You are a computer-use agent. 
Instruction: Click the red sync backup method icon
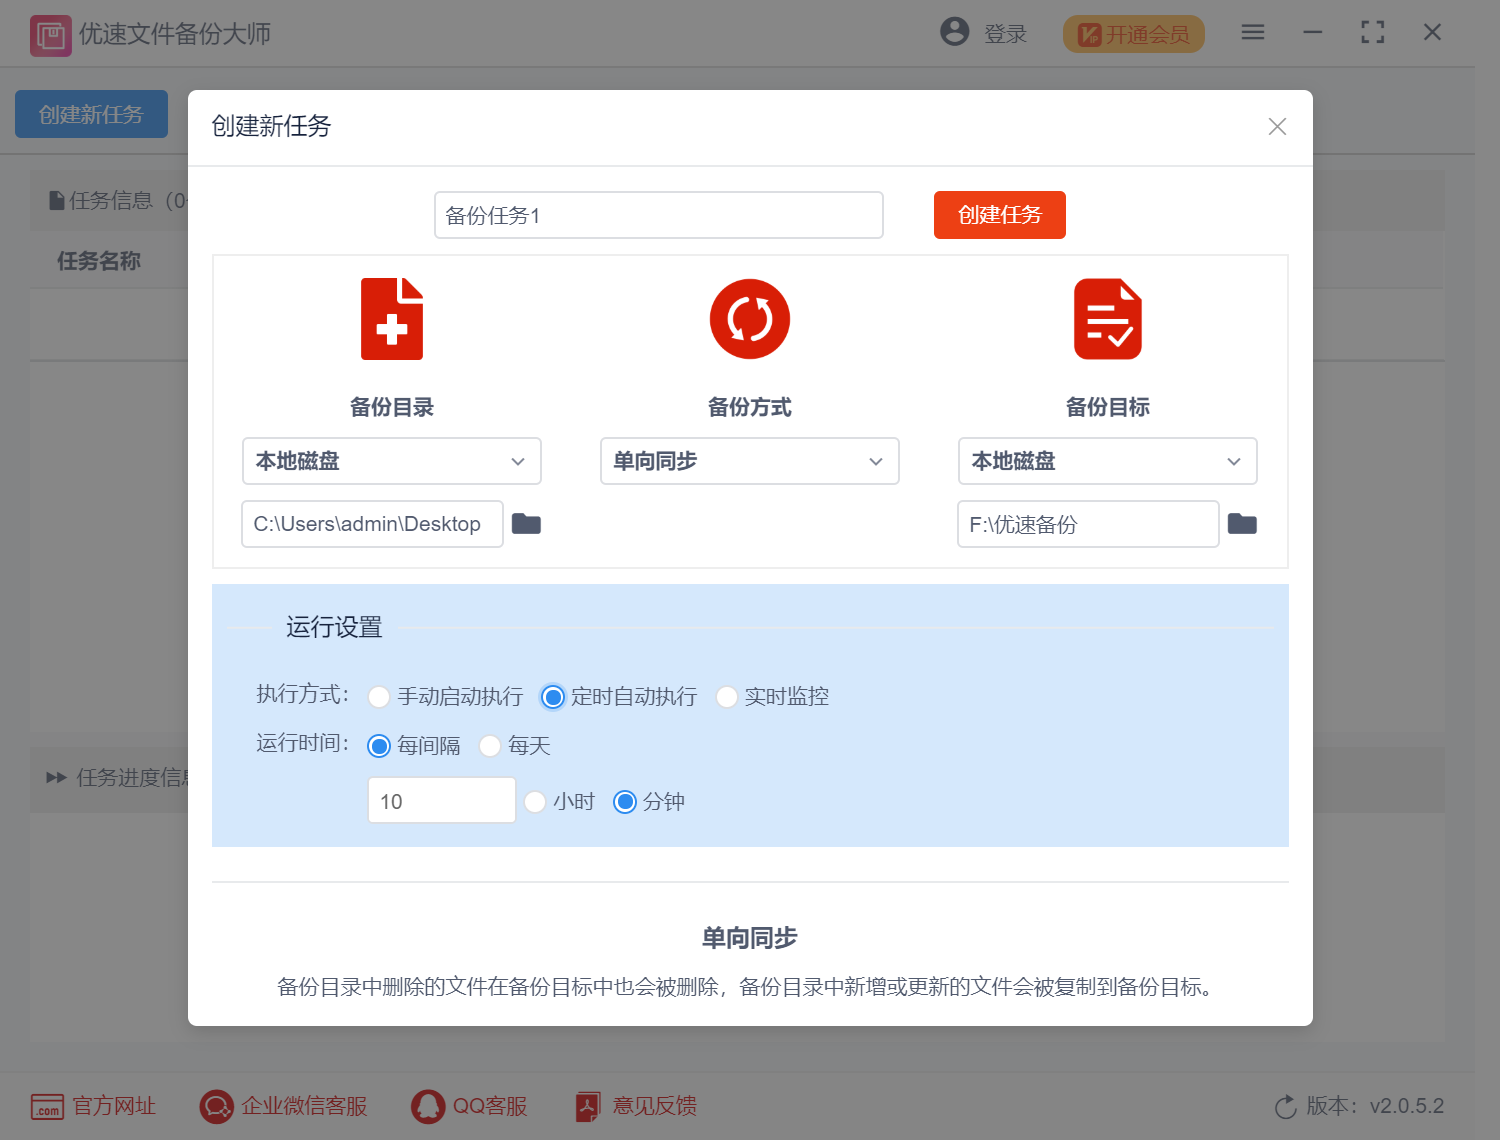[750, 319]
